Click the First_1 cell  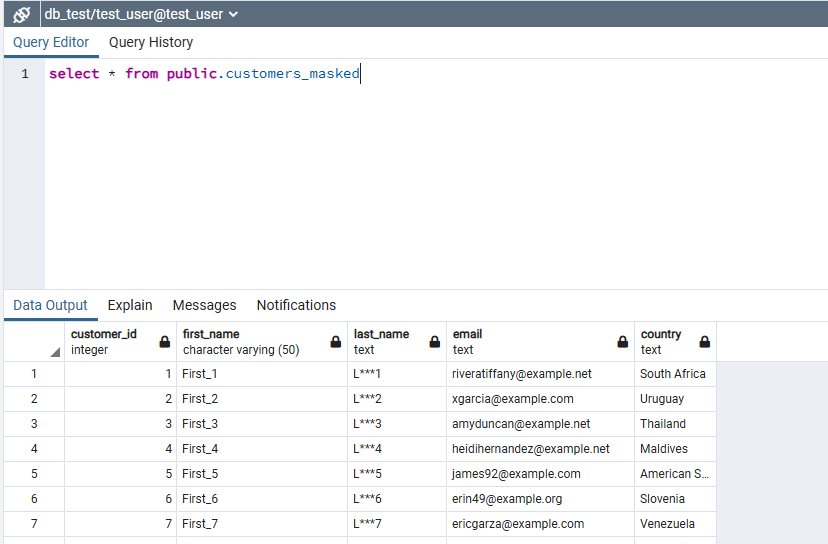(x=262, y=374)
